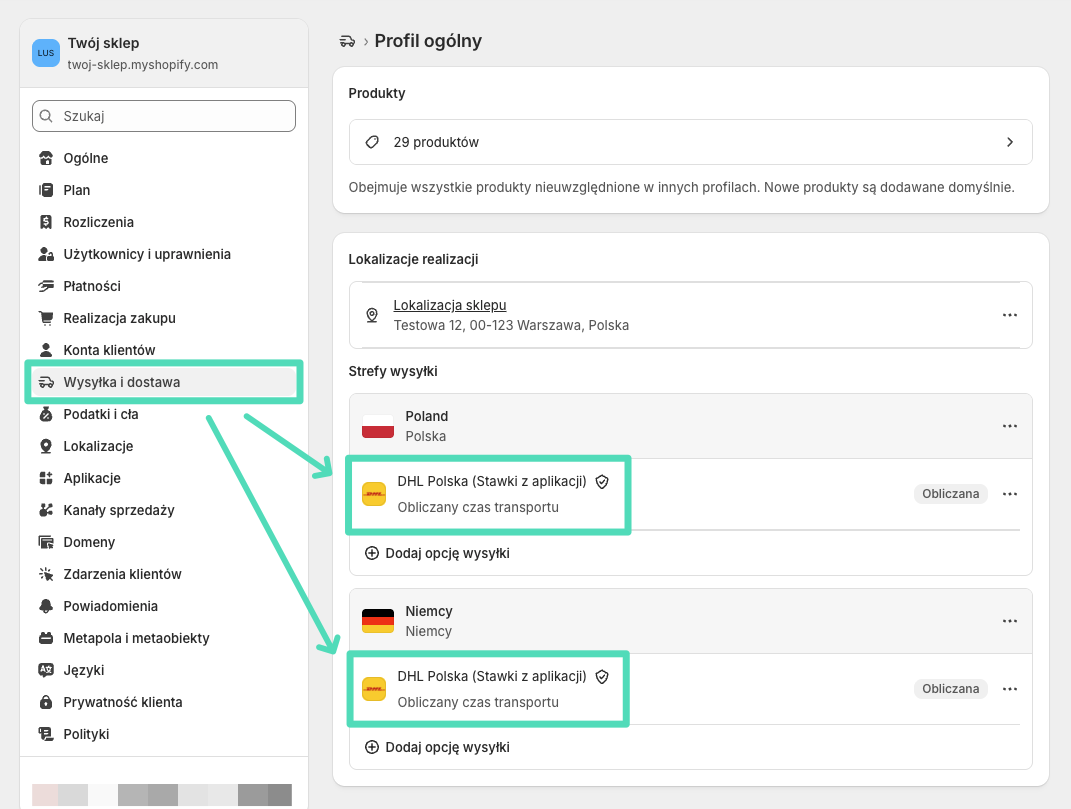The width and height of the screenshot is (1071, 809).
Task: Add shipping option under Poland zone
Action: (x=437, y=553)
